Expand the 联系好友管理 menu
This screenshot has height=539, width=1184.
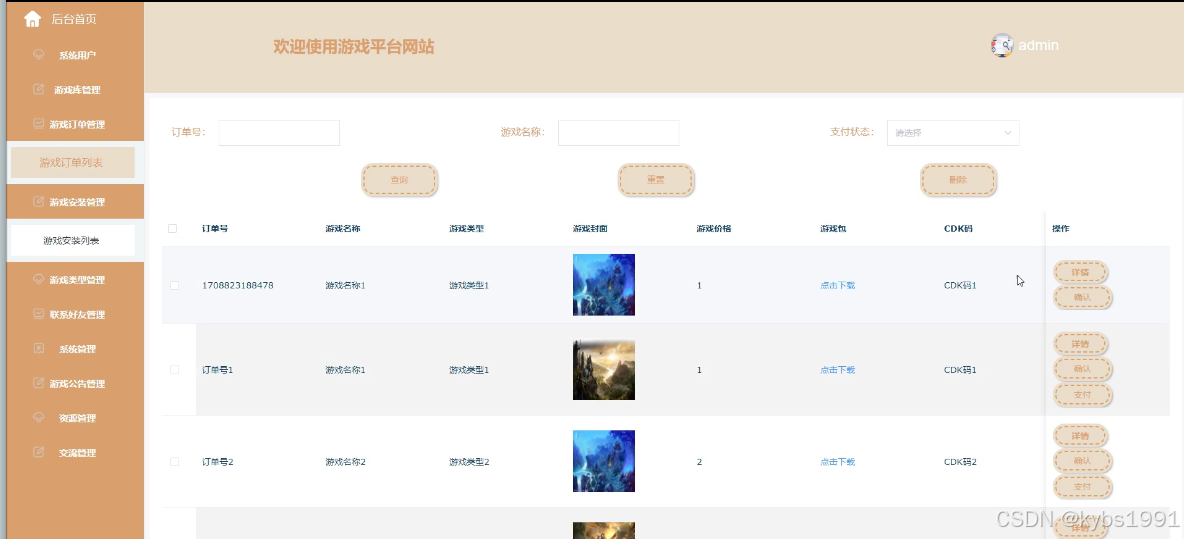[75, 314]
